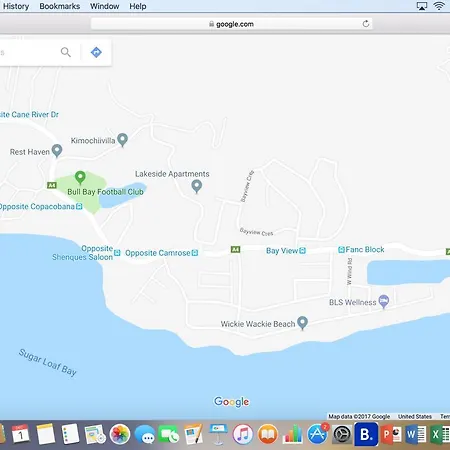This screenshot has width=450, height=450.
Task: Click the Lakeside Apartments label
Action: [x=172, y=174]
